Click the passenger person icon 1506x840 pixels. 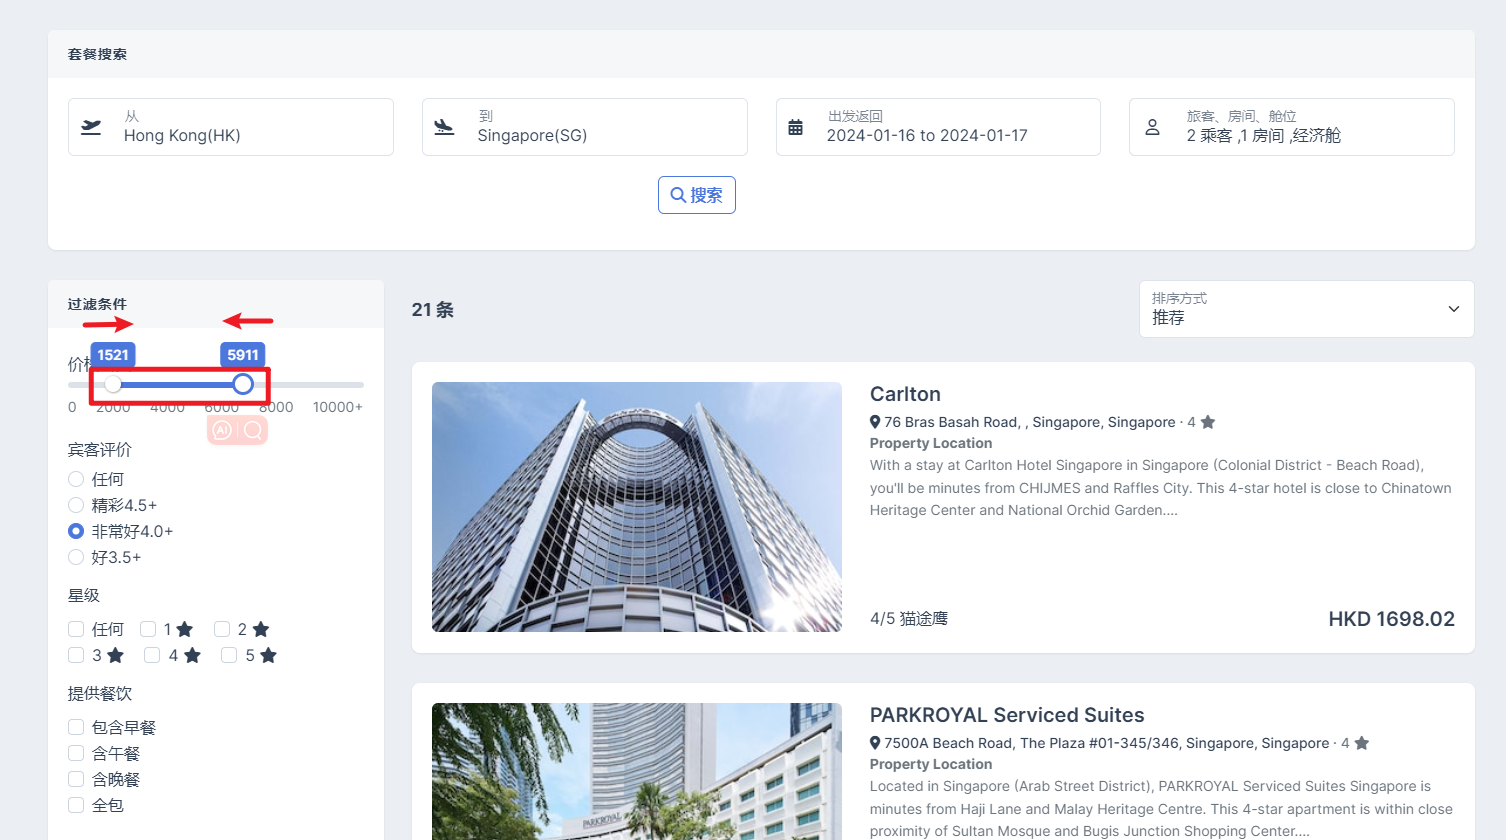(x=1152, y=127)
